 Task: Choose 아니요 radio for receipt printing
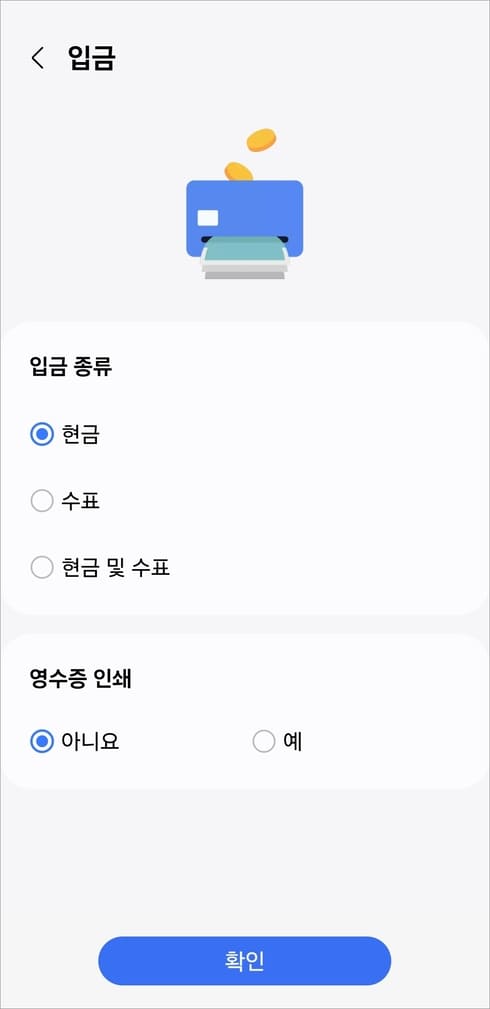[x=42, y=741]
